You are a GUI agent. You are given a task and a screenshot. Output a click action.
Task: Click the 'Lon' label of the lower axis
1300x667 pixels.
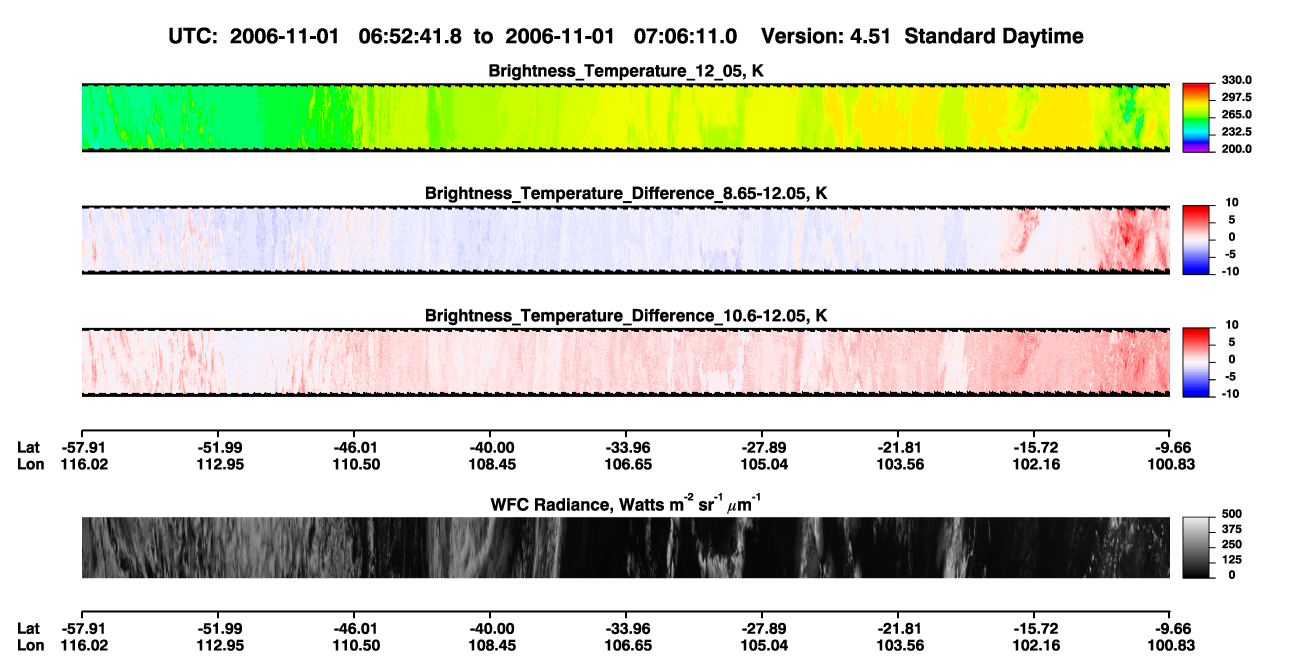(x=31, y=644)
